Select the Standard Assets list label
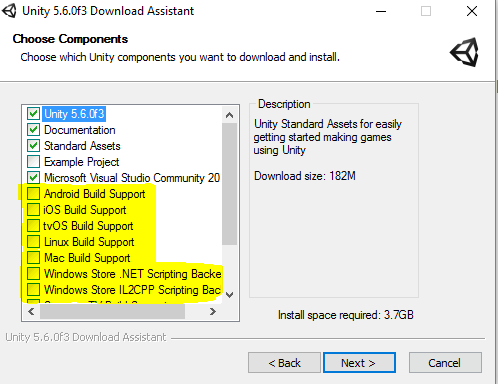This screenshot has width=498, height=384. (x=82, y=146)
